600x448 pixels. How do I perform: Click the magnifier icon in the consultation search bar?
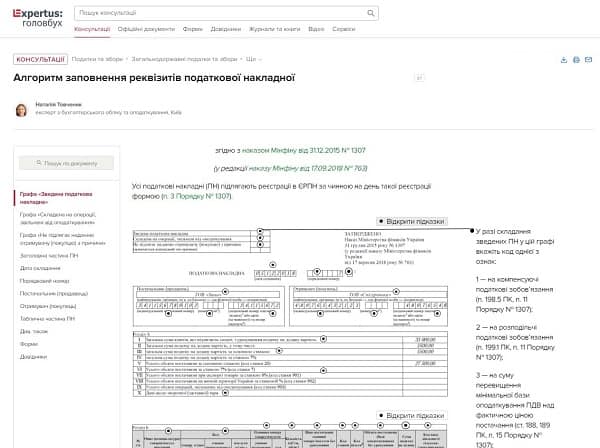pos(370,13)
